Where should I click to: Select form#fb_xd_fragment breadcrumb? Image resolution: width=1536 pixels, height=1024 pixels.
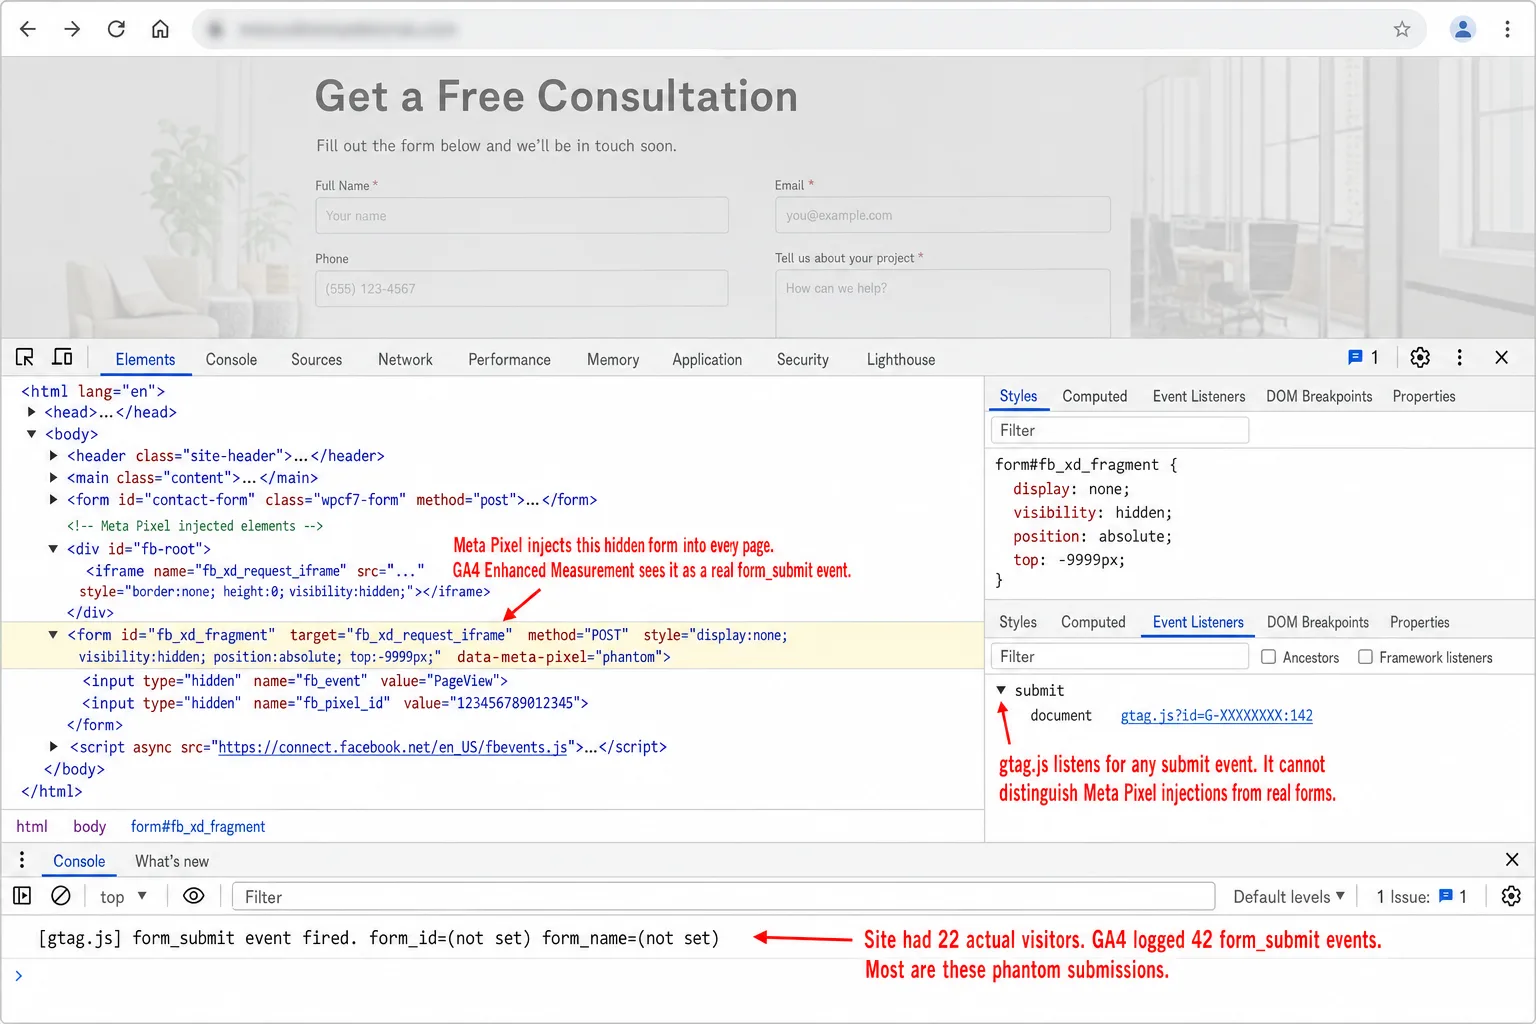(198, 826)
